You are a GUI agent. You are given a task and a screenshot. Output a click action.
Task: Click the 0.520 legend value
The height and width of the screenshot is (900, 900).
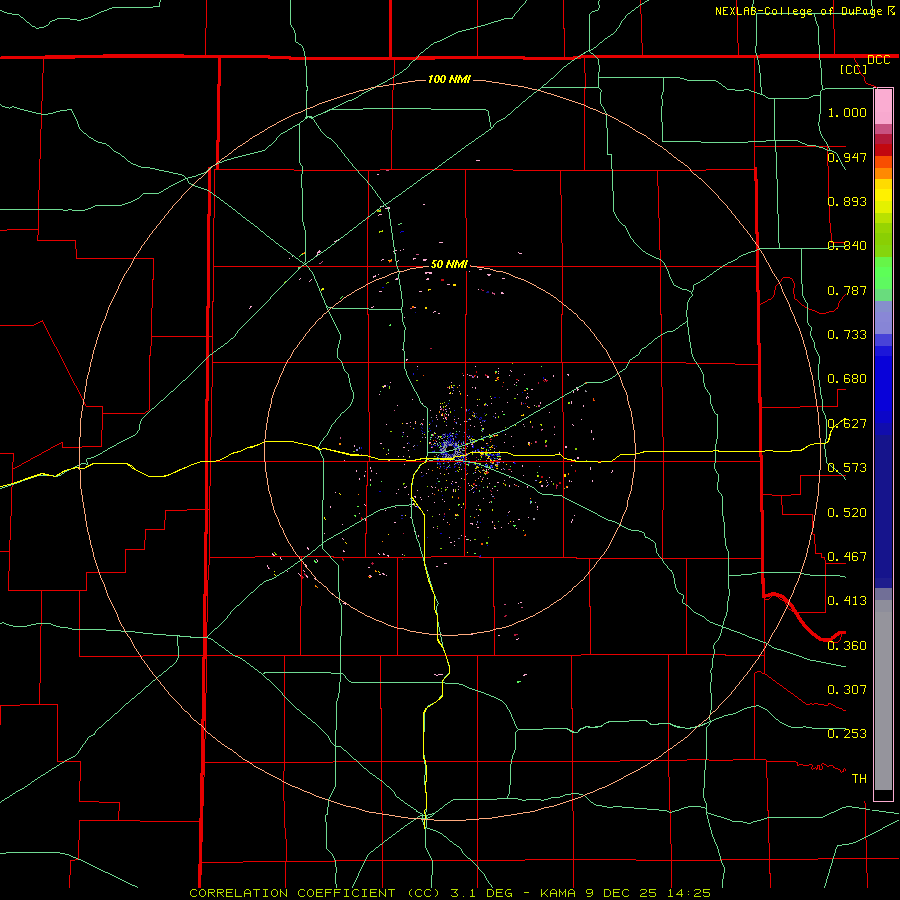[847, 513]
